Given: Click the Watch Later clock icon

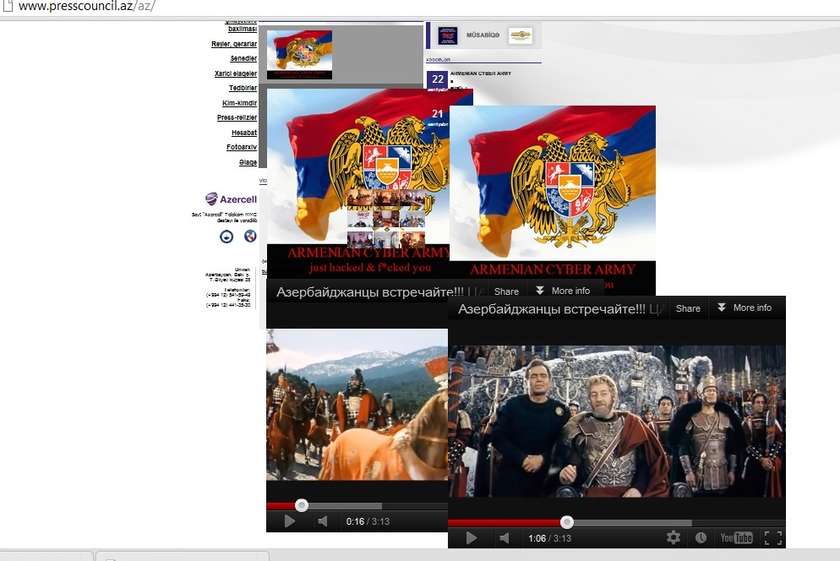Looking at the screenshot, I should [x=701, y=538].
